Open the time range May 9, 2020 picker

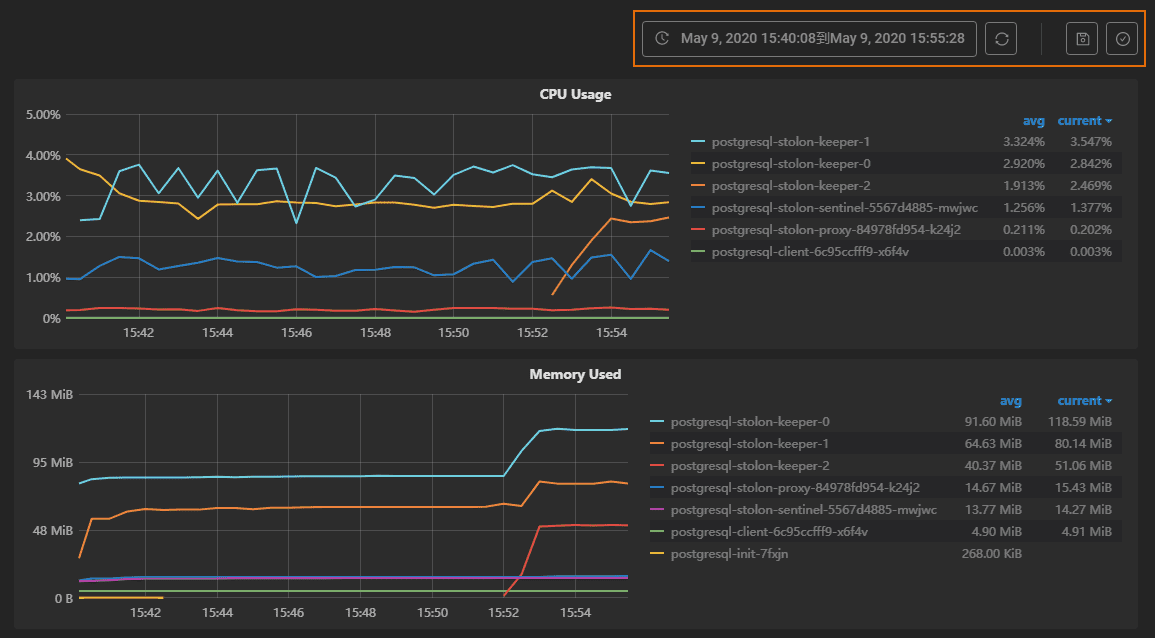click(x=821, y=39)
